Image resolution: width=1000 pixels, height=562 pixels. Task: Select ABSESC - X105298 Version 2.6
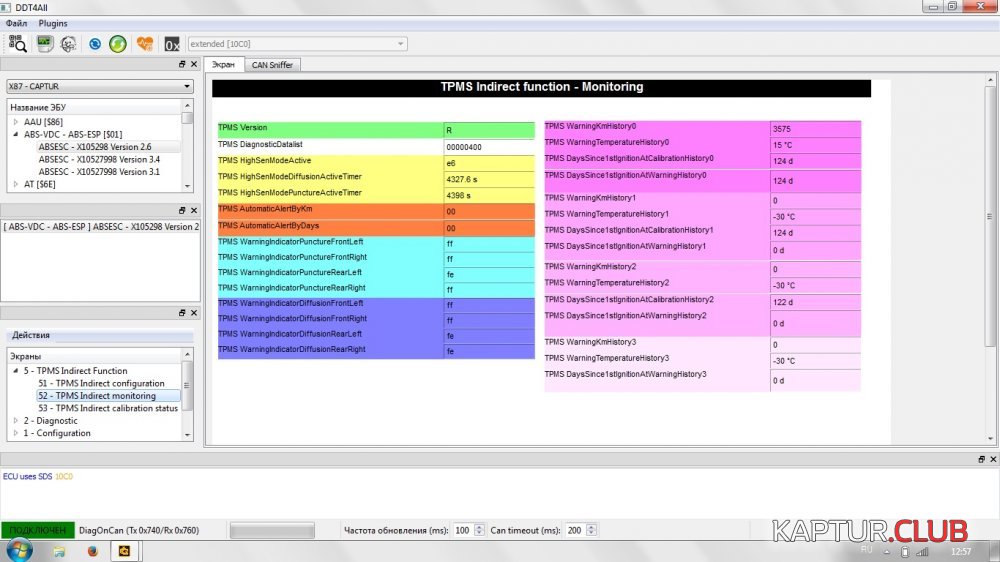tap(95, 147)
